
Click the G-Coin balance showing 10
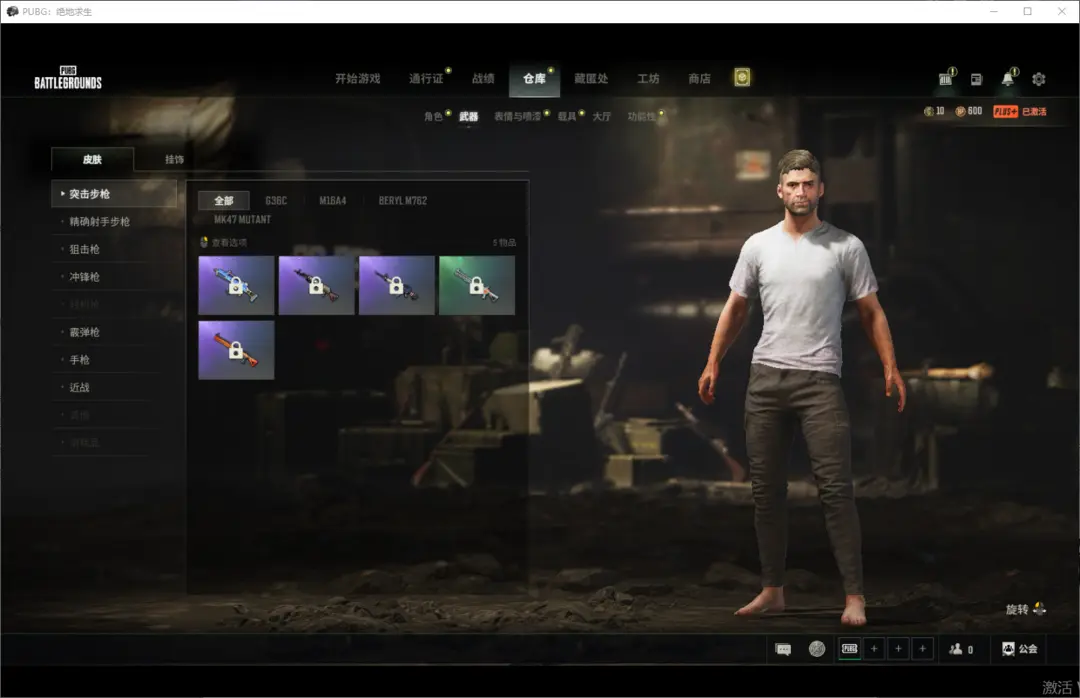point(934,111)
